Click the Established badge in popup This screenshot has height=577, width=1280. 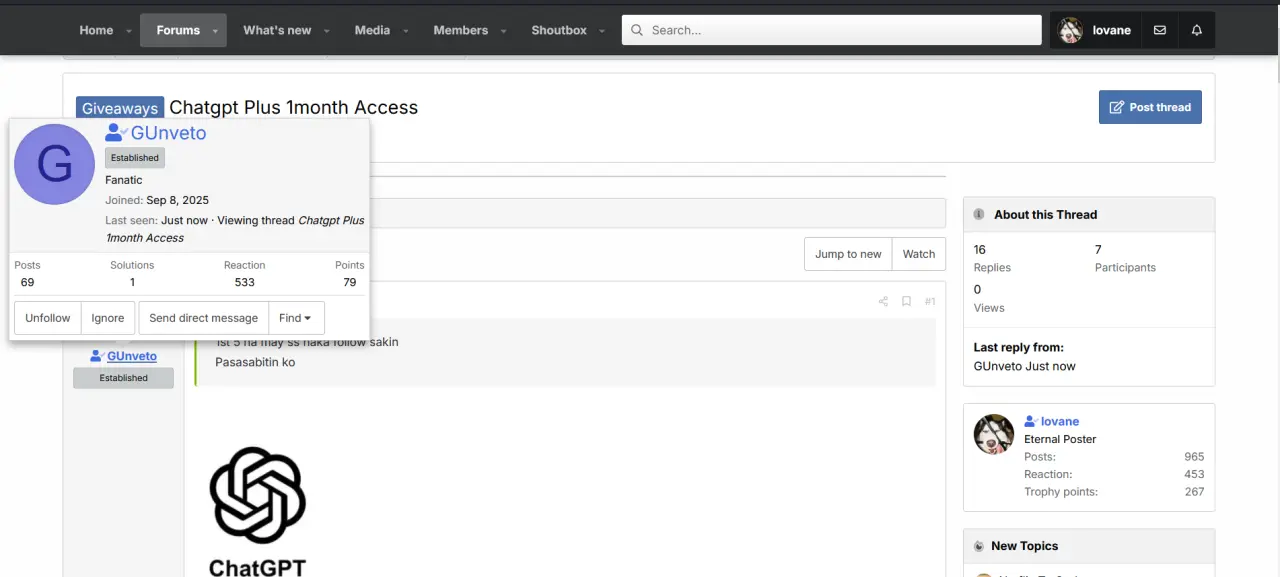click(135, 158)
